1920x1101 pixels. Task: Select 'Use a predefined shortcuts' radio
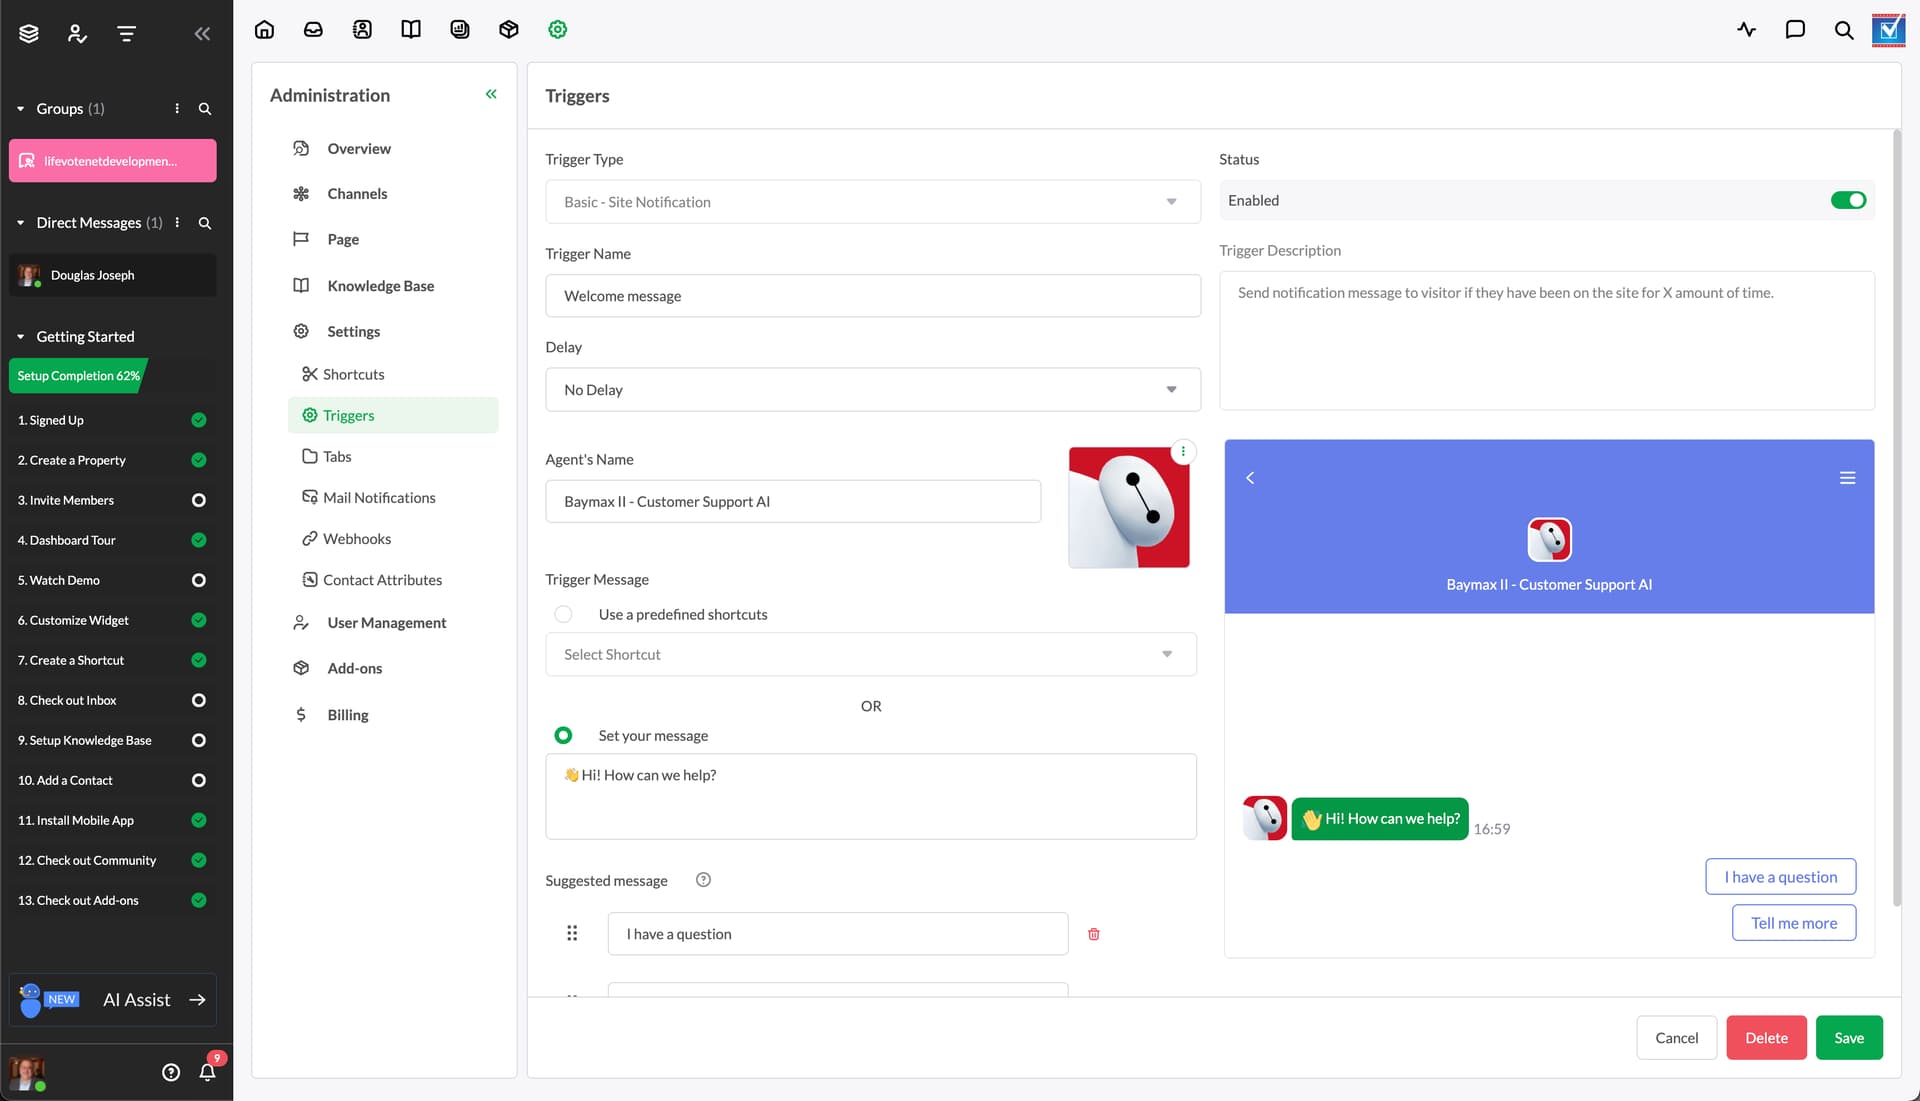point(564,614)
